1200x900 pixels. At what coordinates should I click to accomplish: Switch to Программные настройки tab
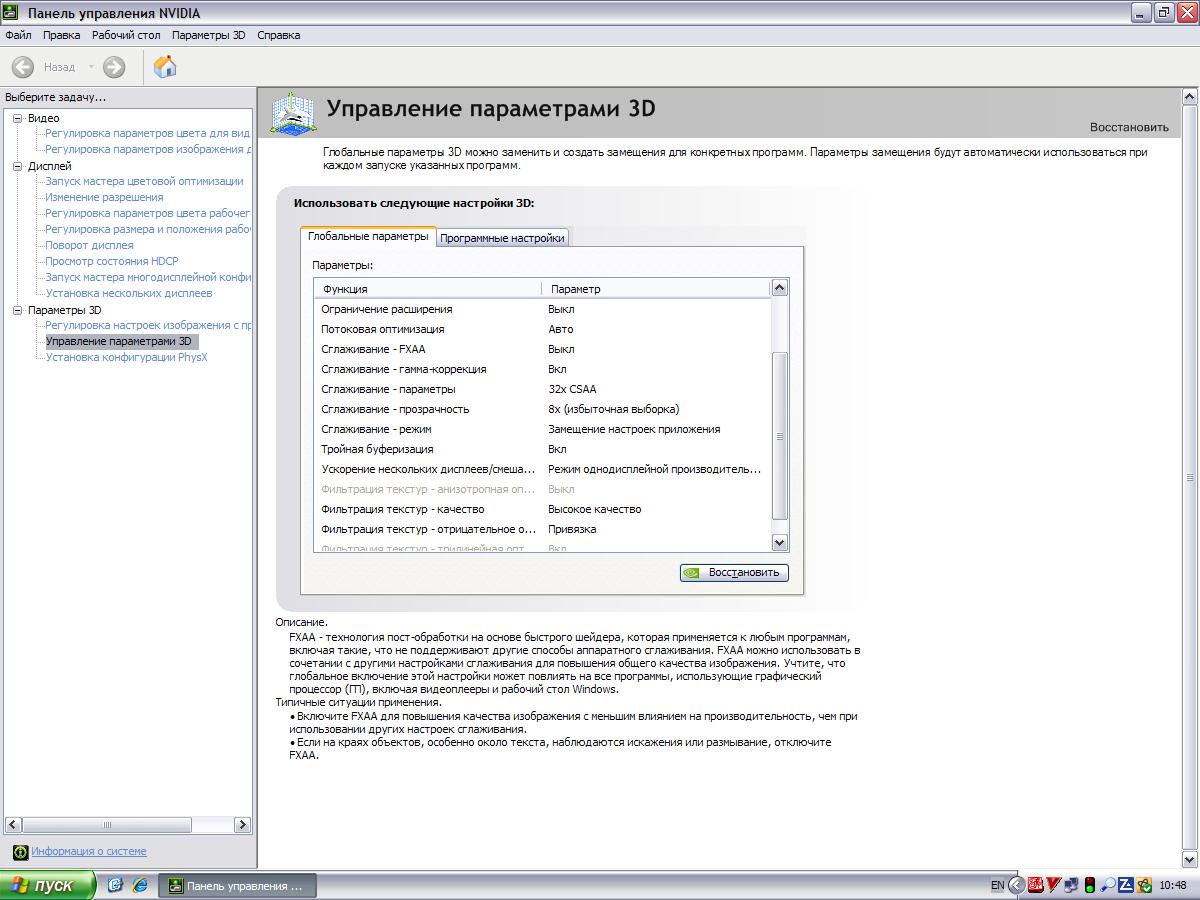tap(503, 238)
